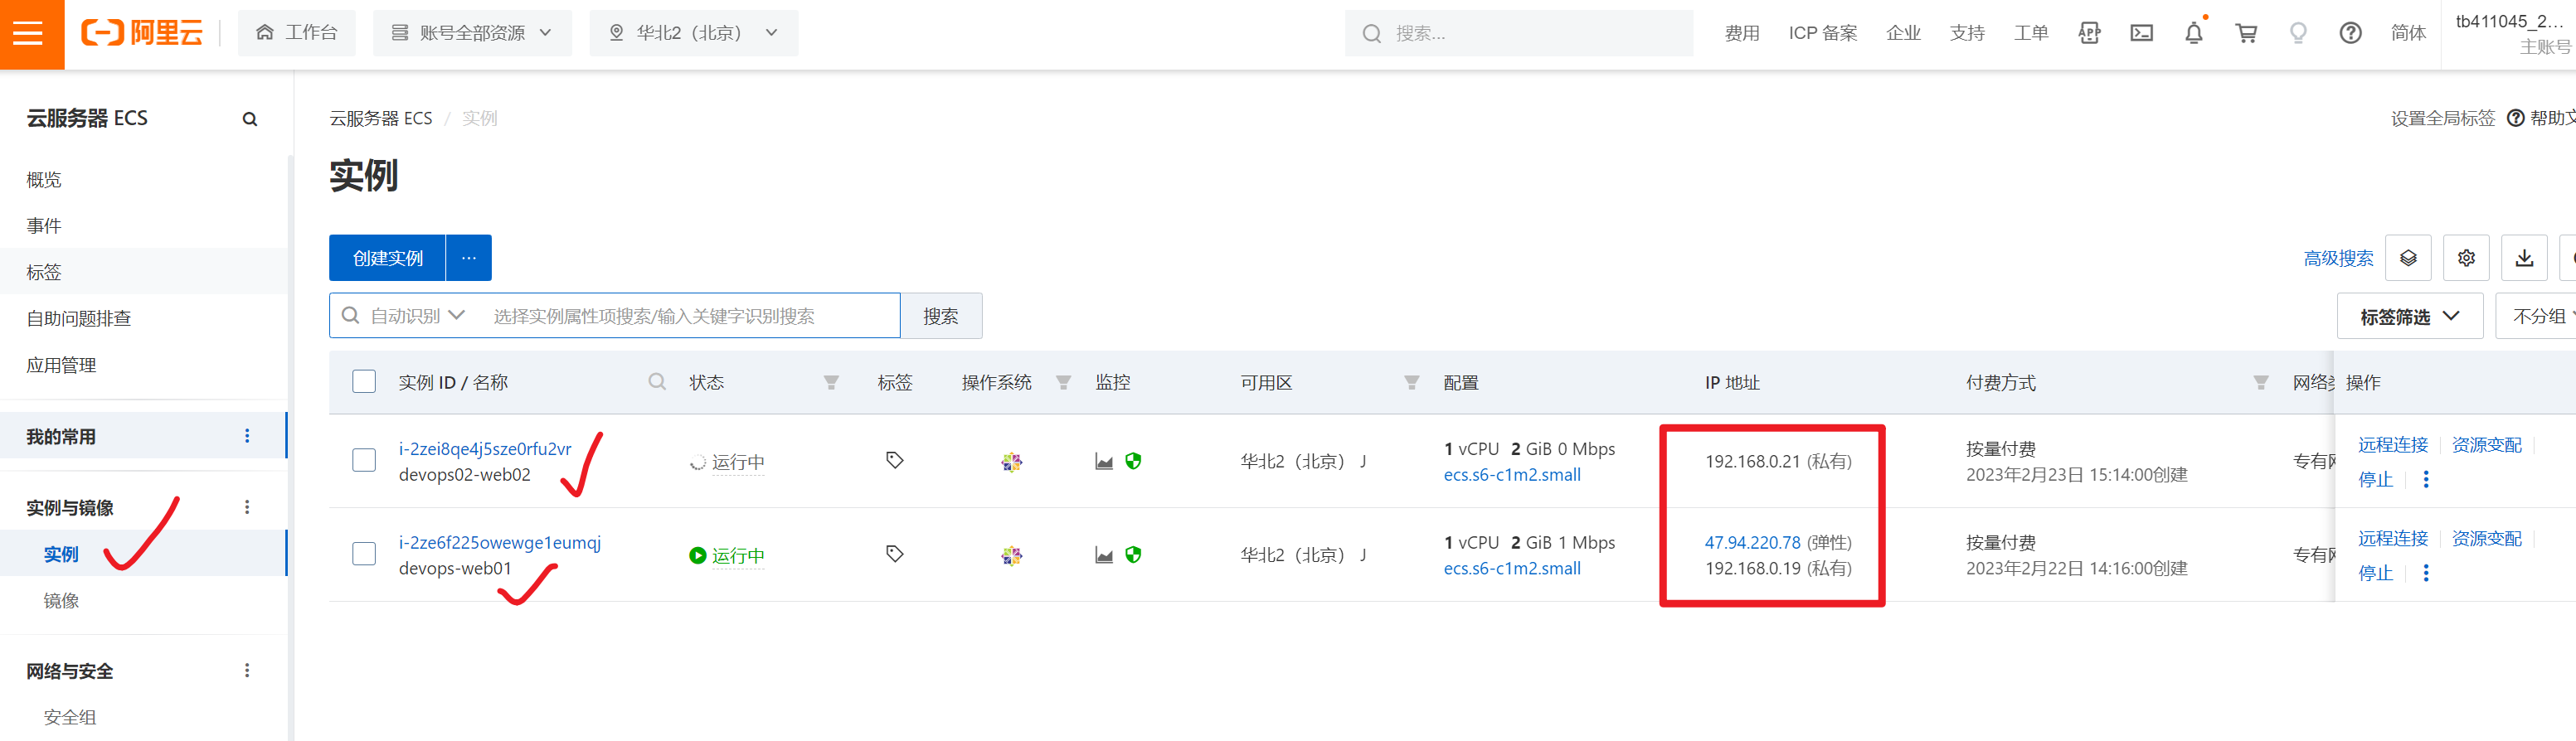Screen dimensions: 2576x741
Task: Select 镜像 in the left sidebar
Action: click(61, 600)
